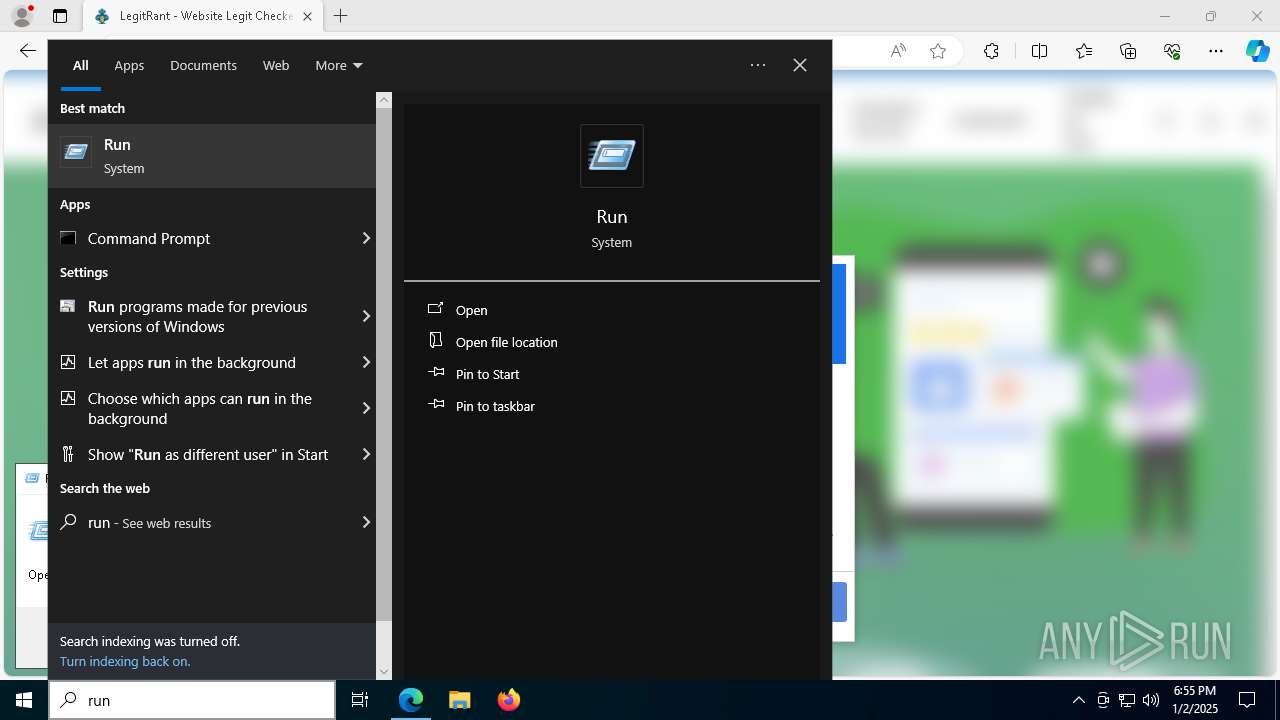Open Edge Favorites list
1280x720 pixels.
(x=1084, y=51)
